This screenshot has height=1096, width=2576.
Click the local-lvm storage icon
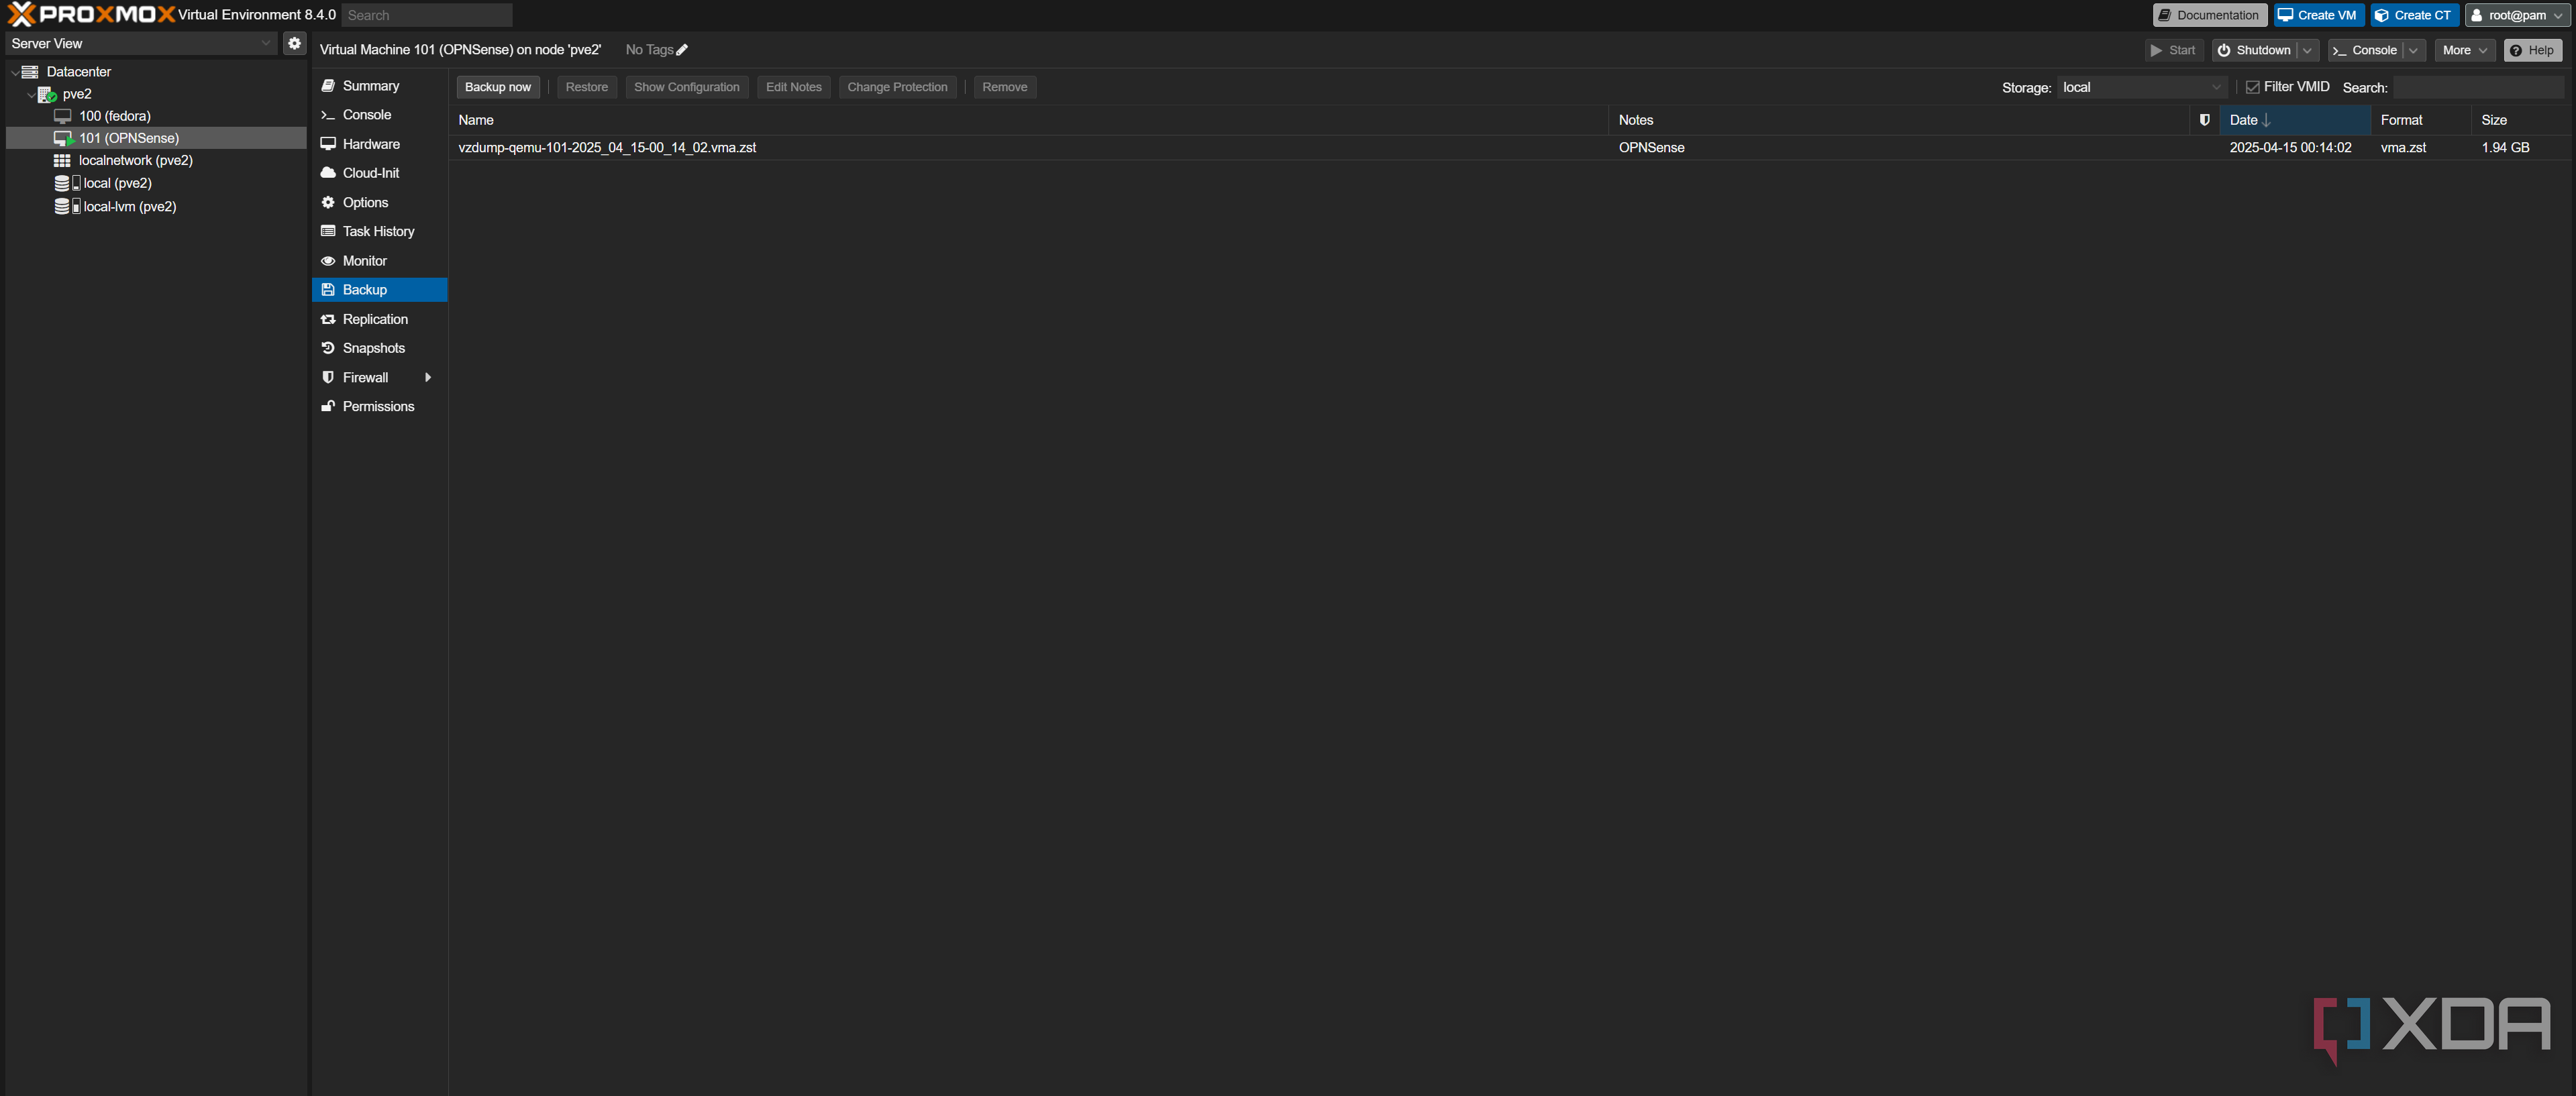point(67,206)
